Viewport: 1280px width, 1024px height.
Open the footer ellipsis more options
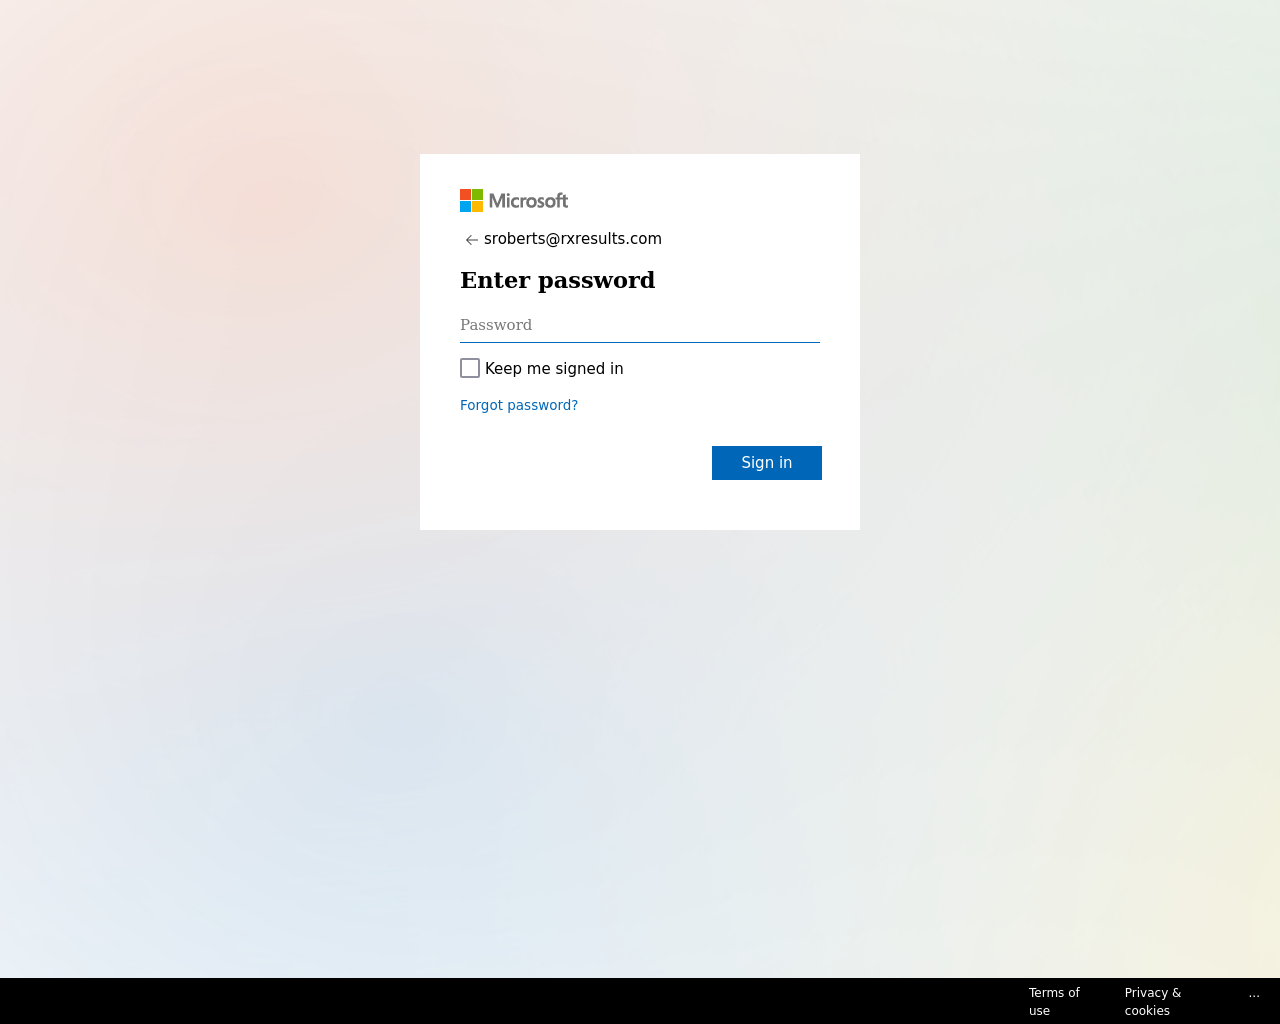pyautogui.click(x=1254, y=993)
